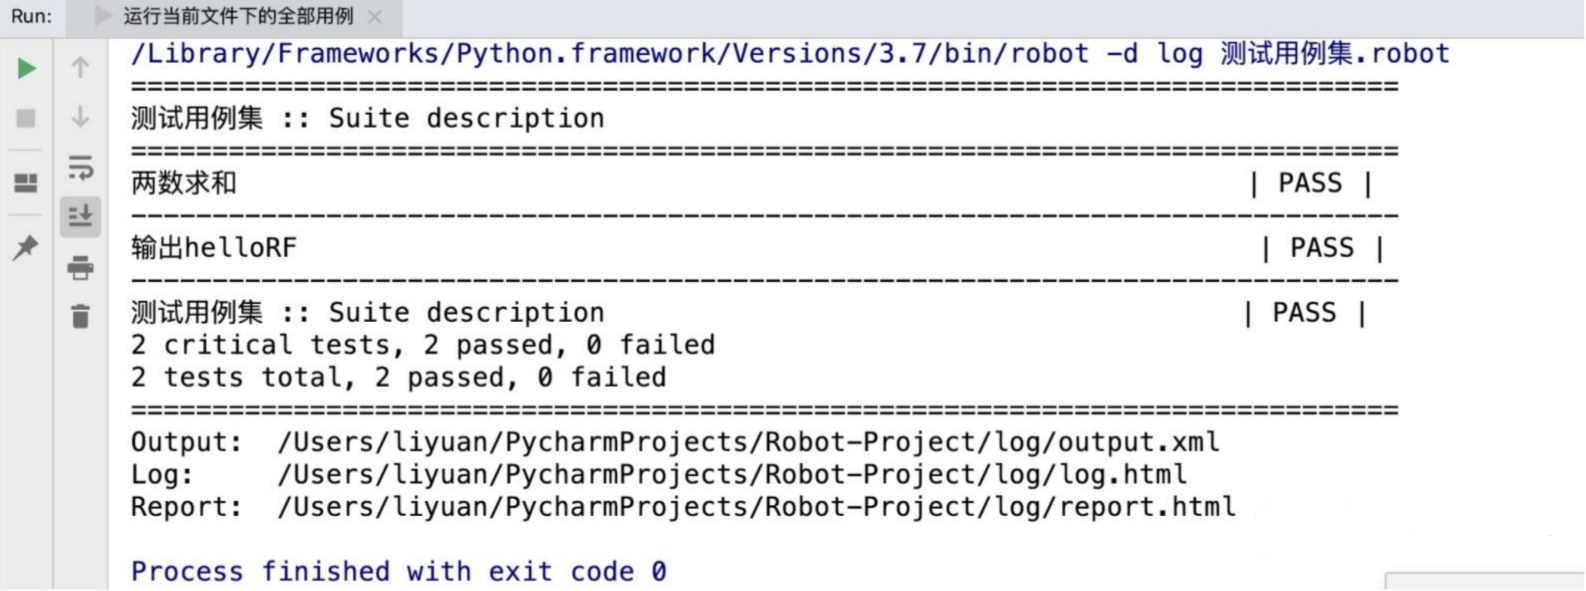The width and height of the screenshot is (1586, 591).
Task: Print the console output
Action: pos(79,267)
